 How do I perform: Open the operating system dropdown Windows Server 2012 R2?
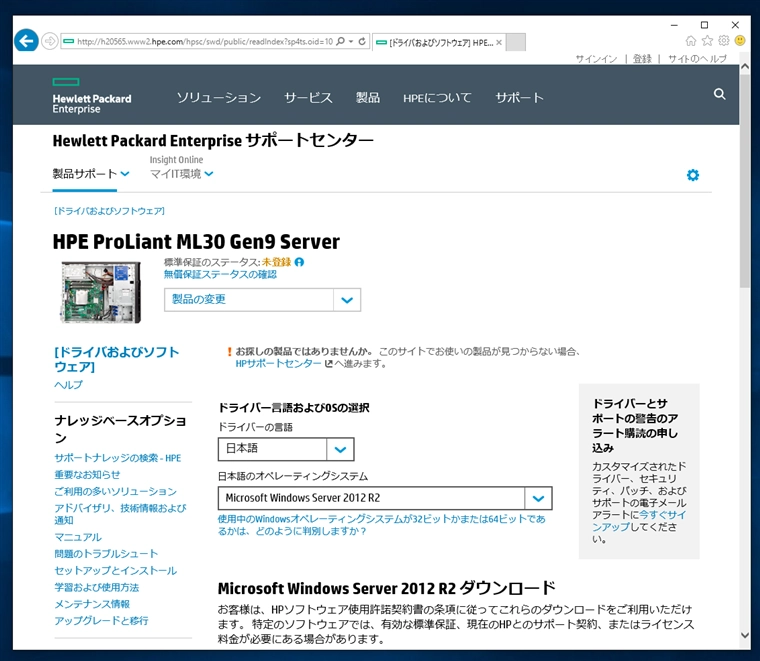pyautogui.click(x=385, y=498)
